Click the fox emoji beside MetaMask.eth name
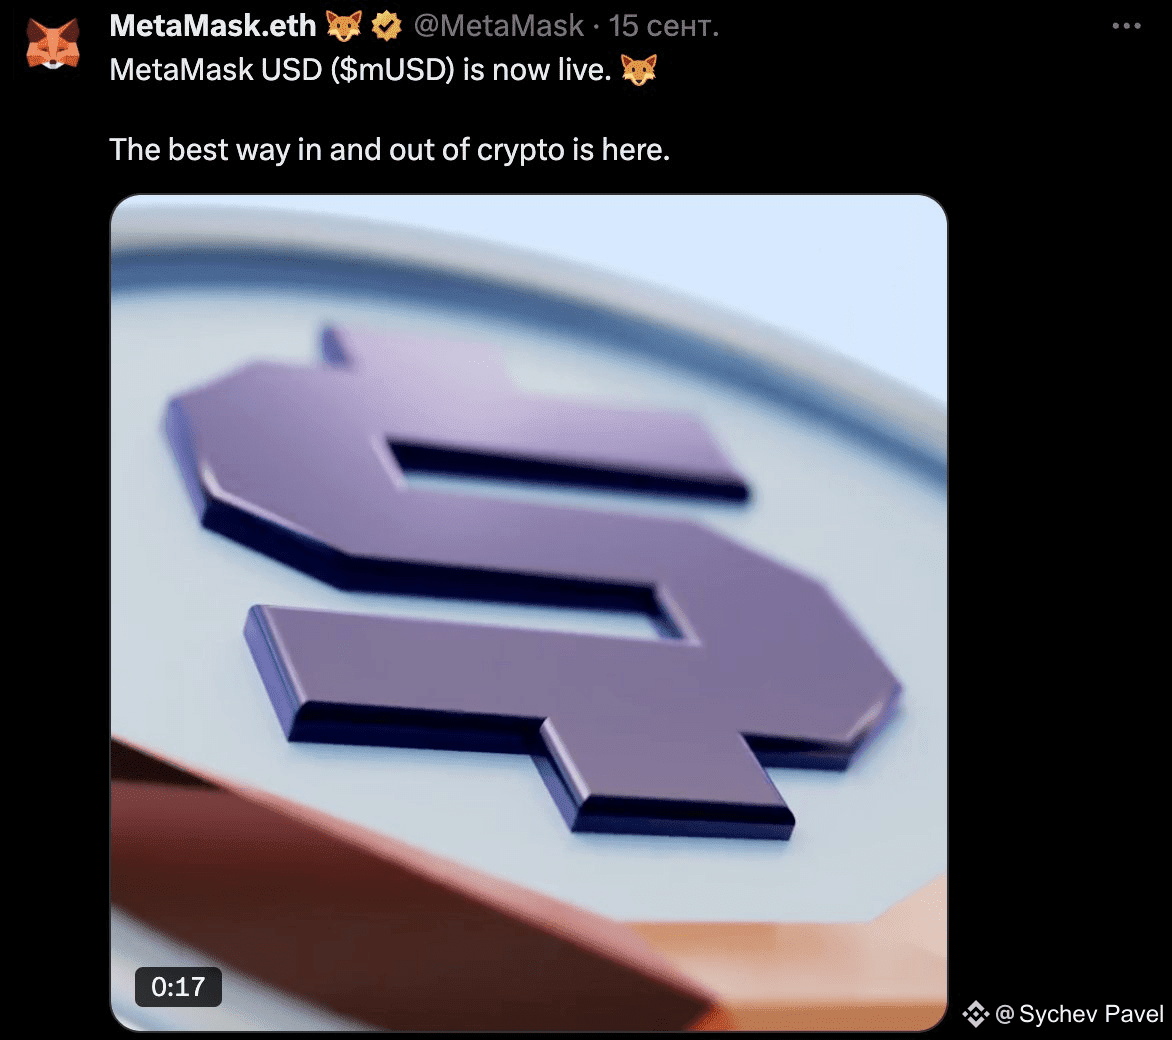Screen dimensions: 1172x1040 pos(344,26)
